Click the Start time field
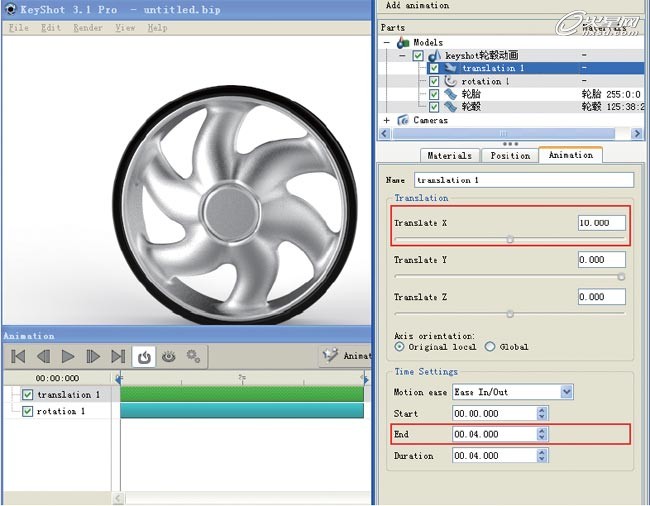Screen dimensions: 650x506 [x=495, y=413]
